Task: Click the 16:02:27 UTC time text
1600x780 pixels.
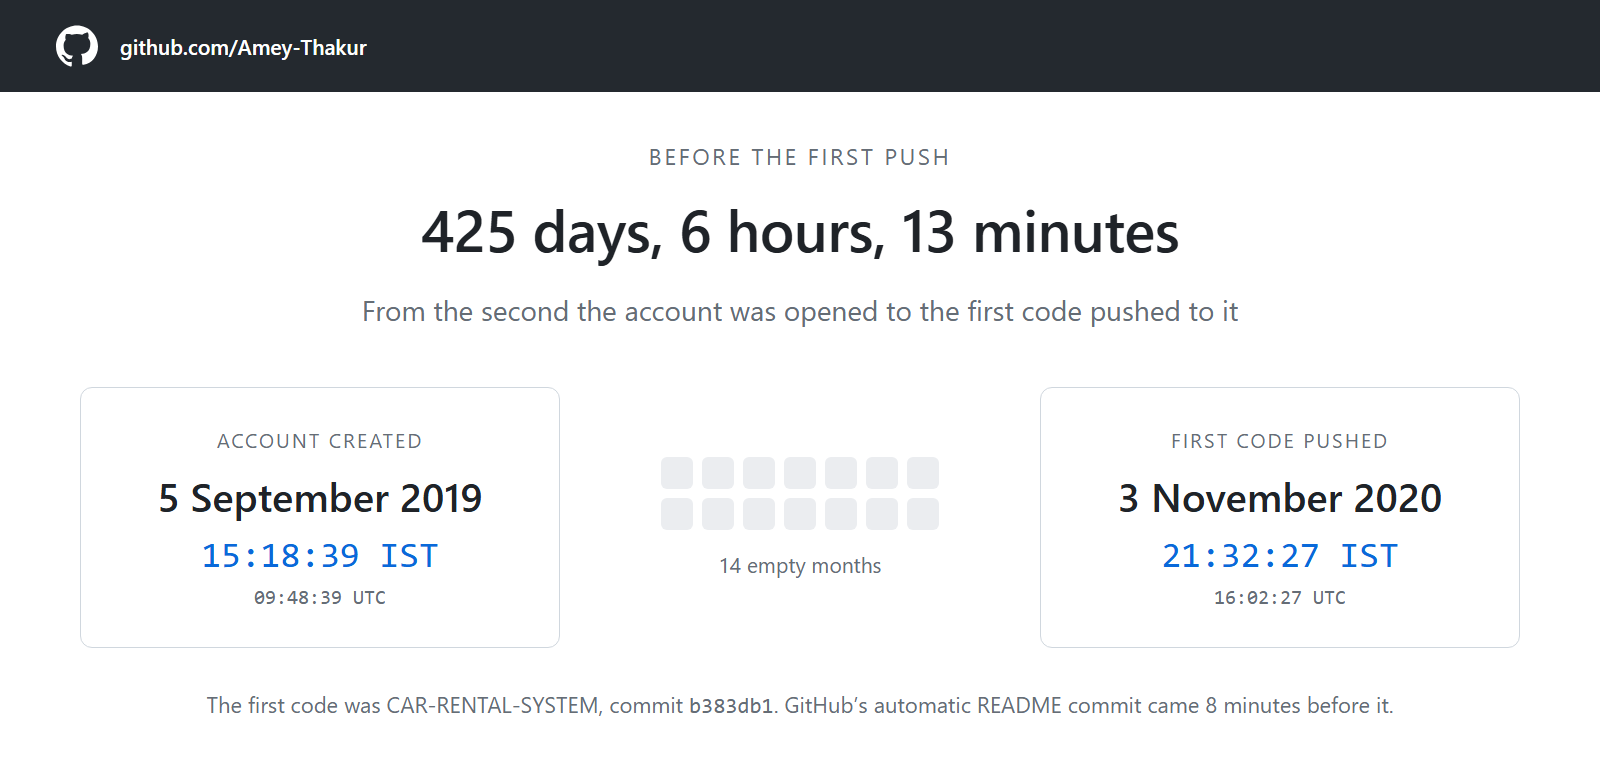Action: pos(1280,598)
